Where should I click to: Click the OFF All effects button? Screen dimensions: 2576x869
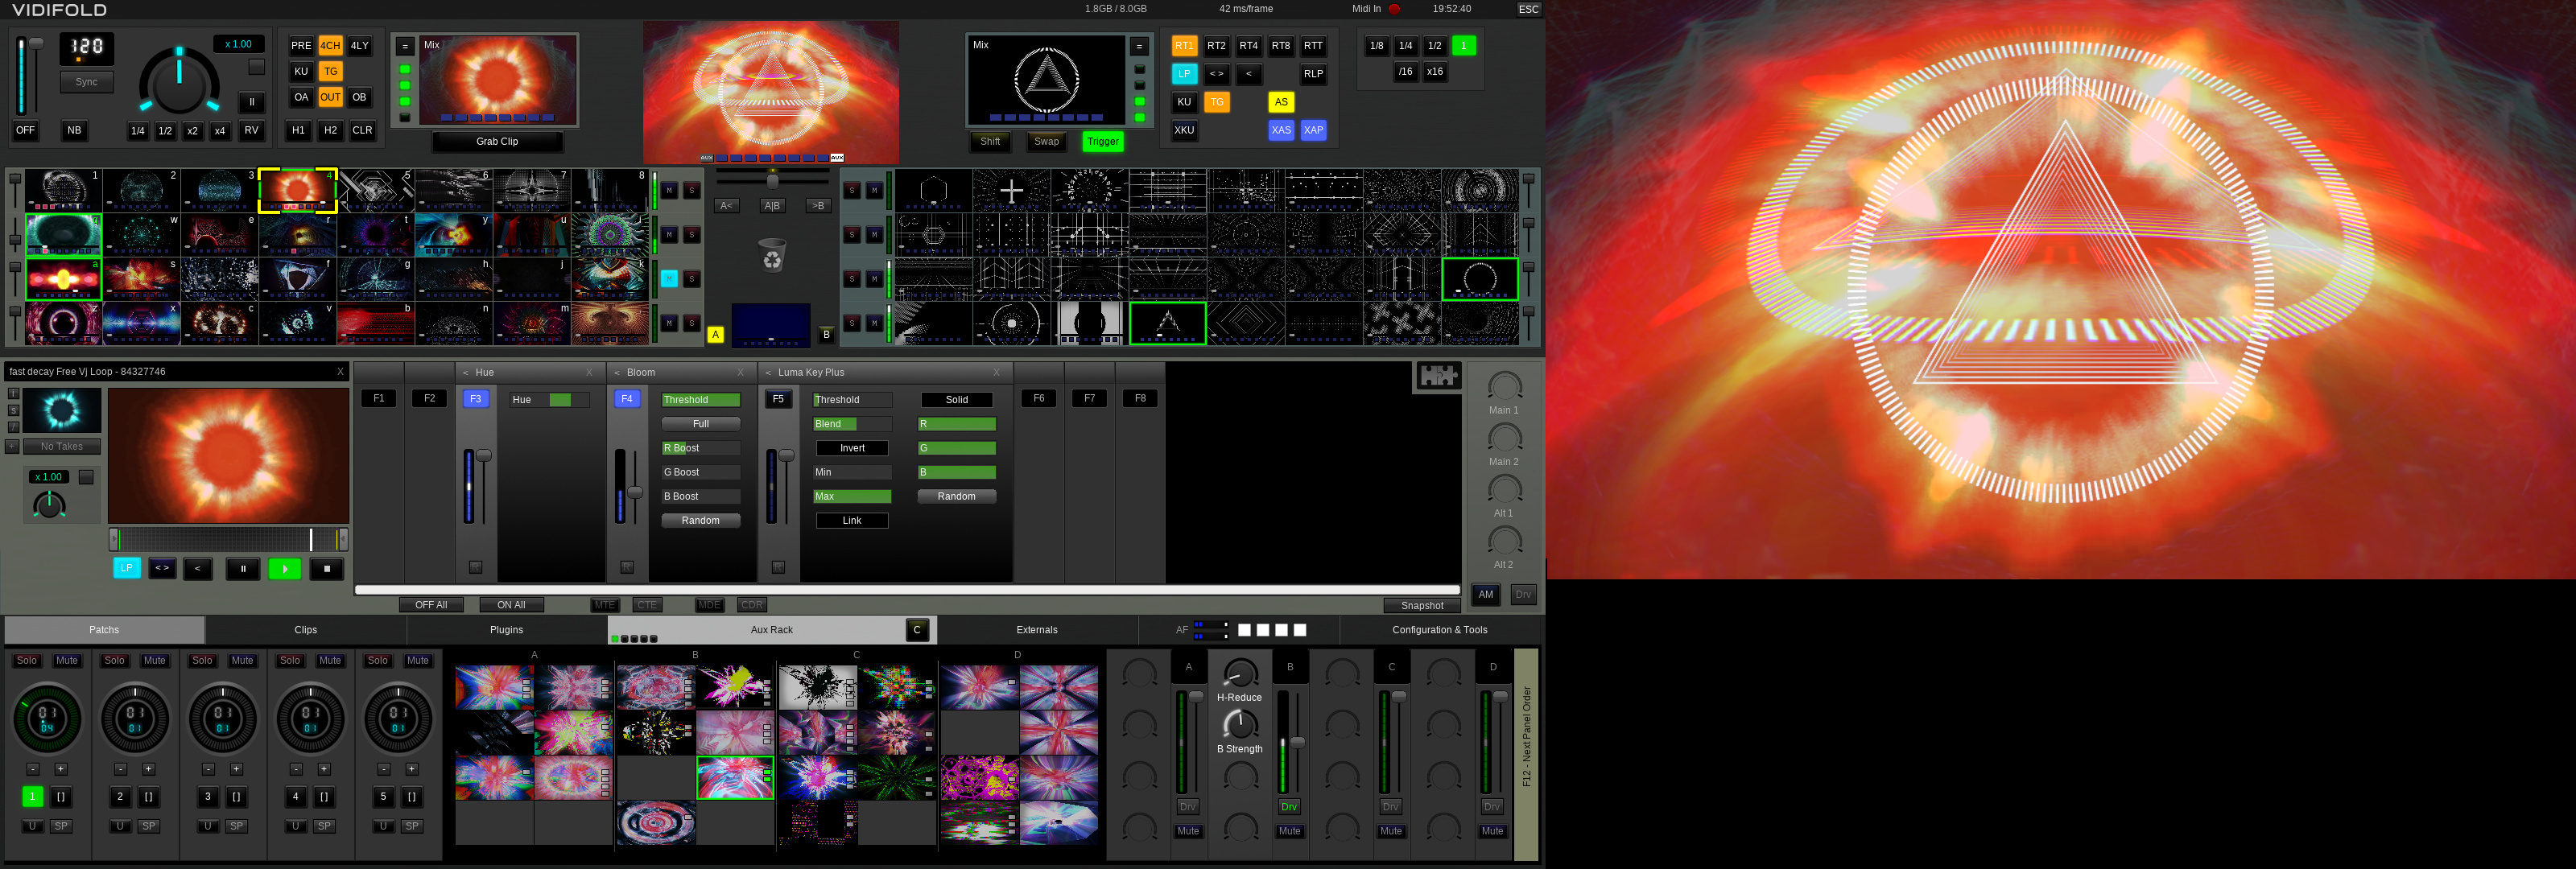coord(431,605)
